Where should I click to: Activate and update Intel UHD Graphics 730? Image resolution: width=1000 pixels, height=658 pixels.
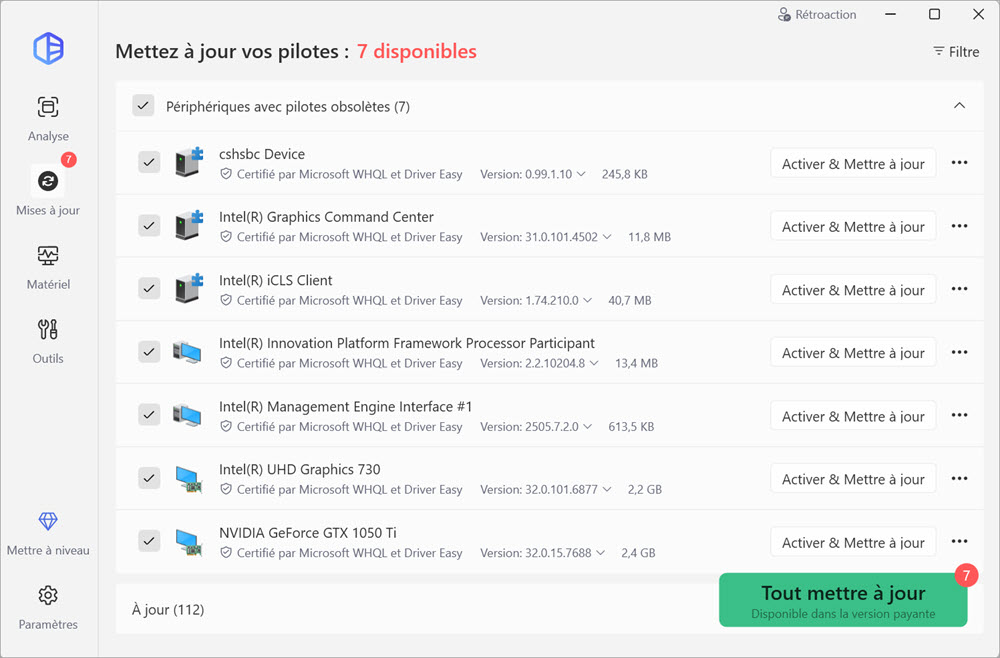click(853, 479)
